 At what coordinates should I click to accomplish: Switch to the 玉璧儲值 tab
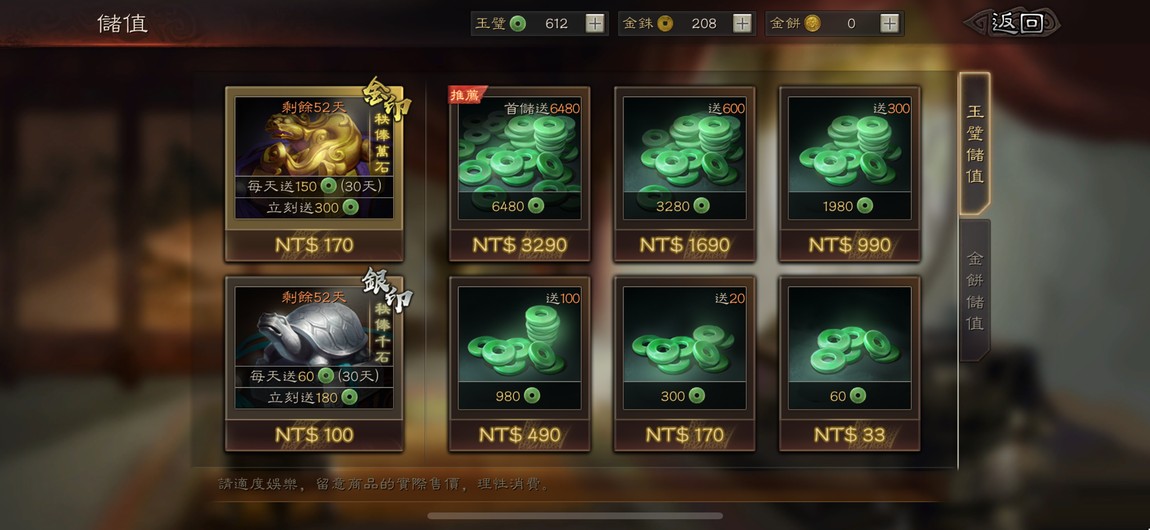click(975, 144)
